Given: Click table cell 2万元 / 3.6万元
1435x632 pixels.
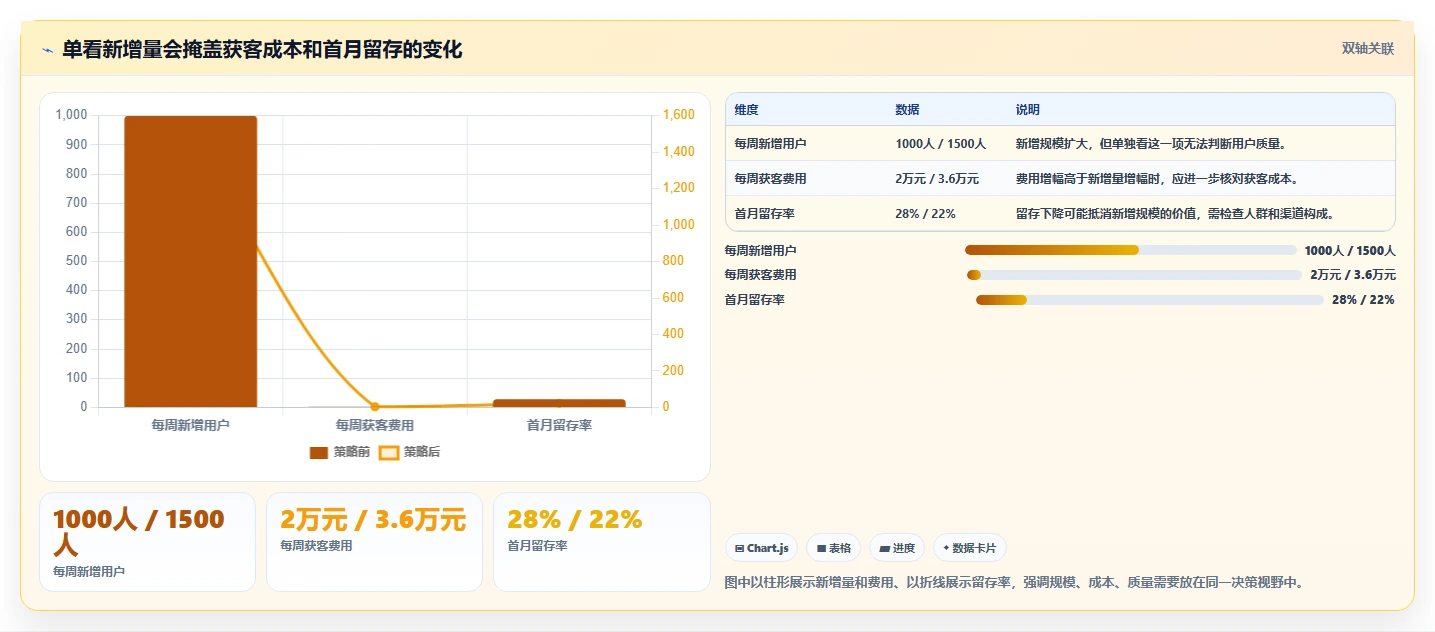Looking at the screenshot, I should 936,179.
